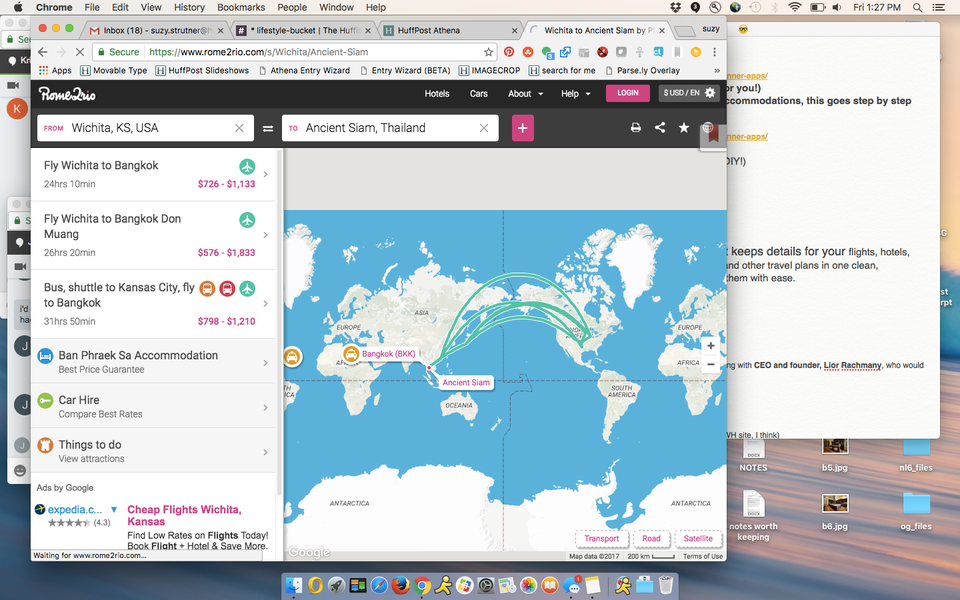Open Firefox from the dock

tap(400, 585)
